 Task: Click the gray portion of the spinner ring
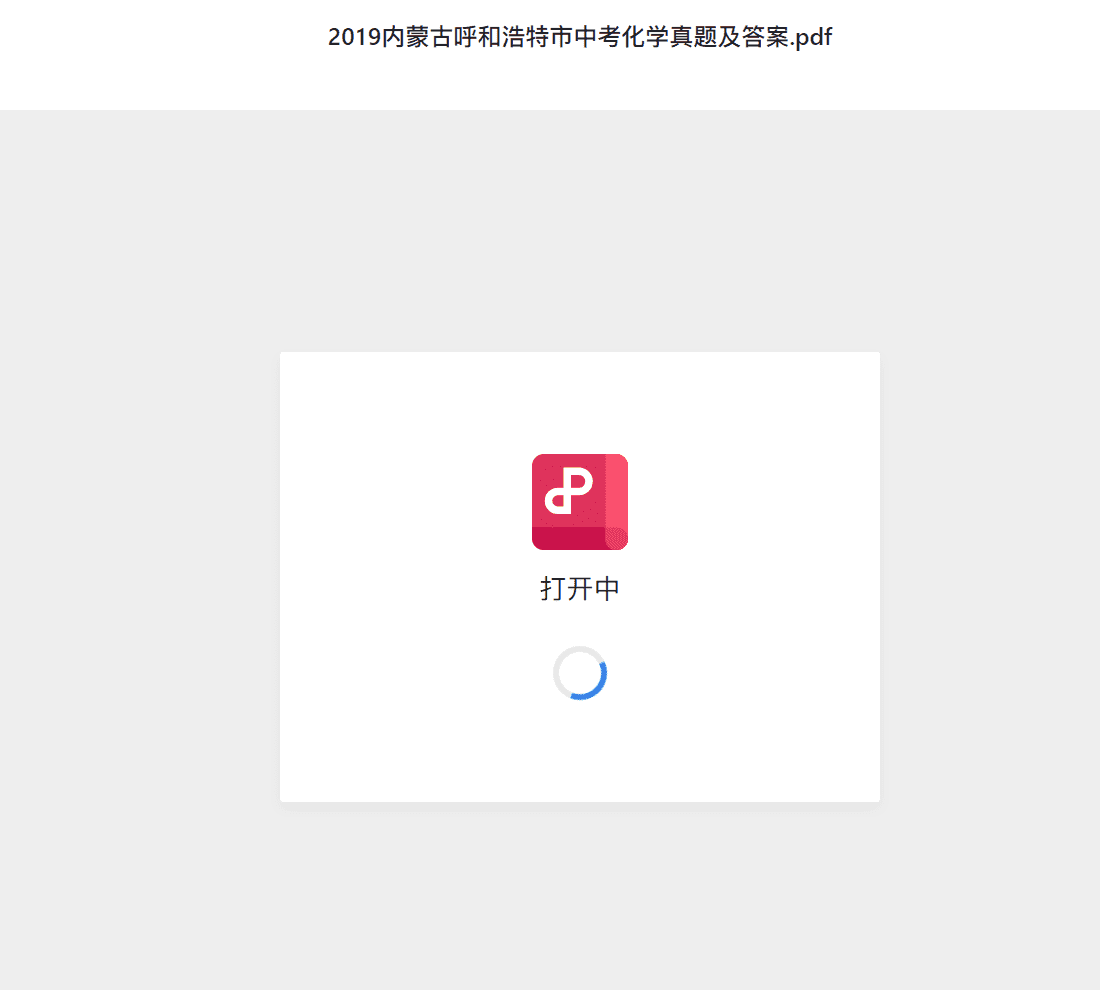coord(565,663)
